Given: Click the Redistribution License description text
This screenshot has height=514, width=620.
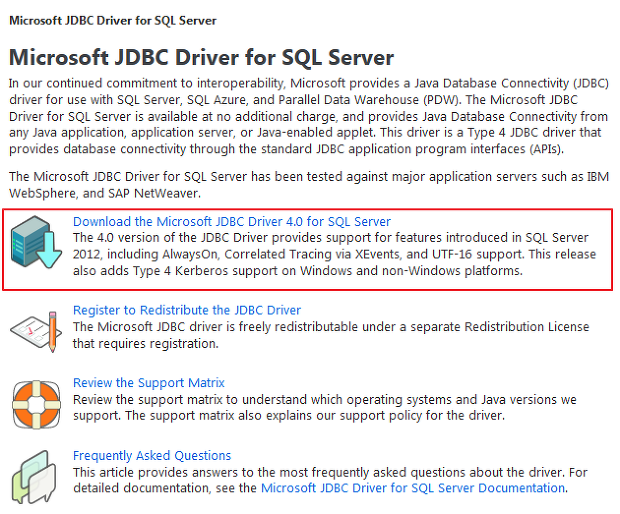Looking at the screenshot, I should coord(331,335).
